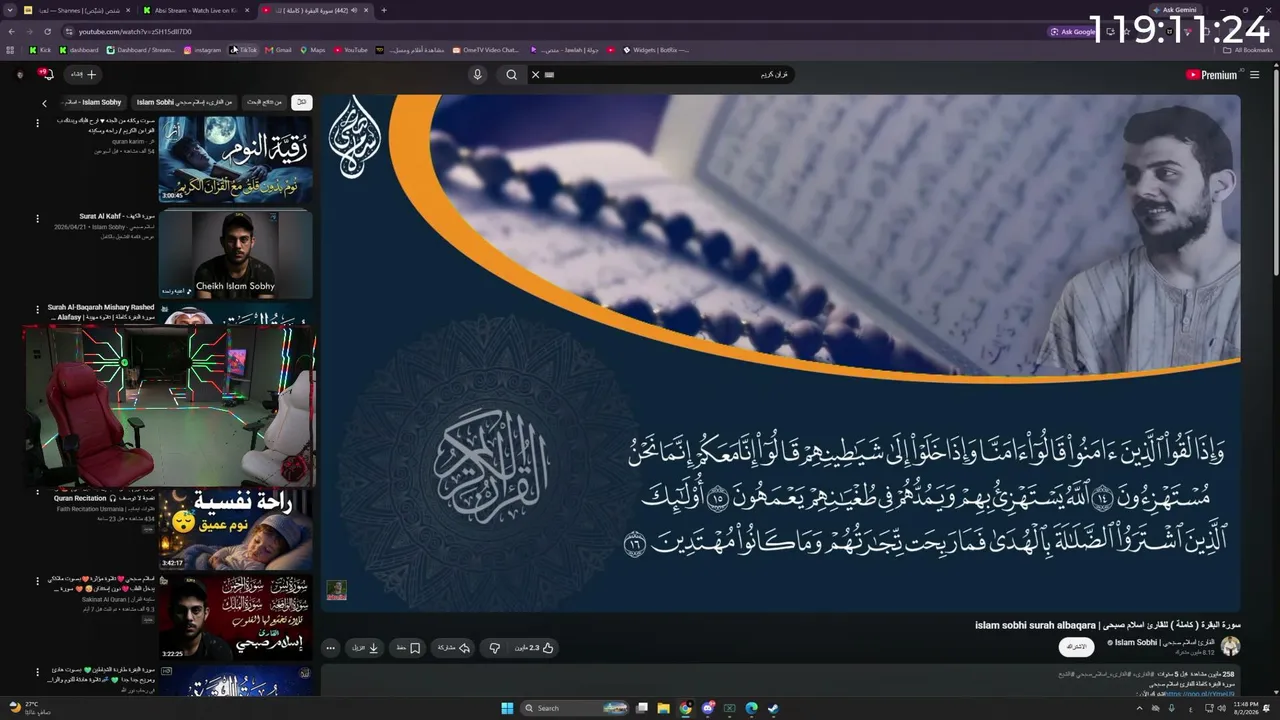Viewport: 1280px width, 720px height.
Task: Open the Cheikh Islam Sobhy thumbnail
Action: coord(235,253)
